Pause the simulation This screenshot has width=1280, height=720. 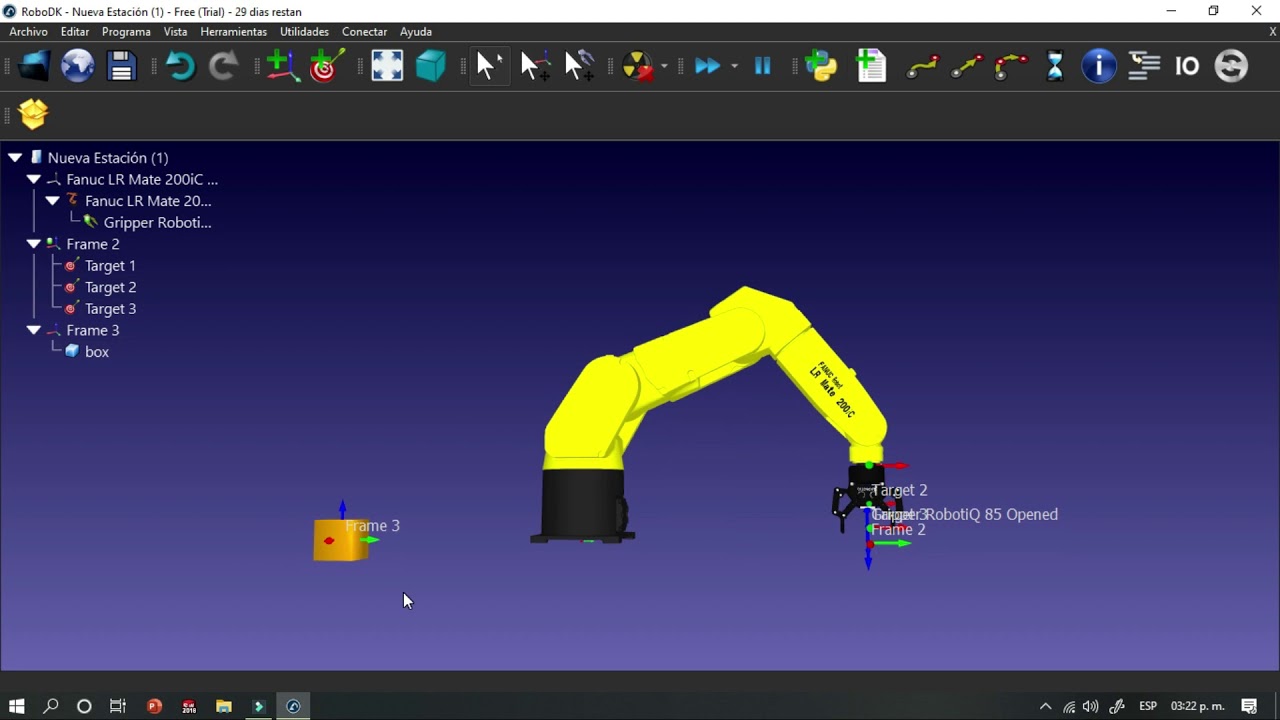762,67
